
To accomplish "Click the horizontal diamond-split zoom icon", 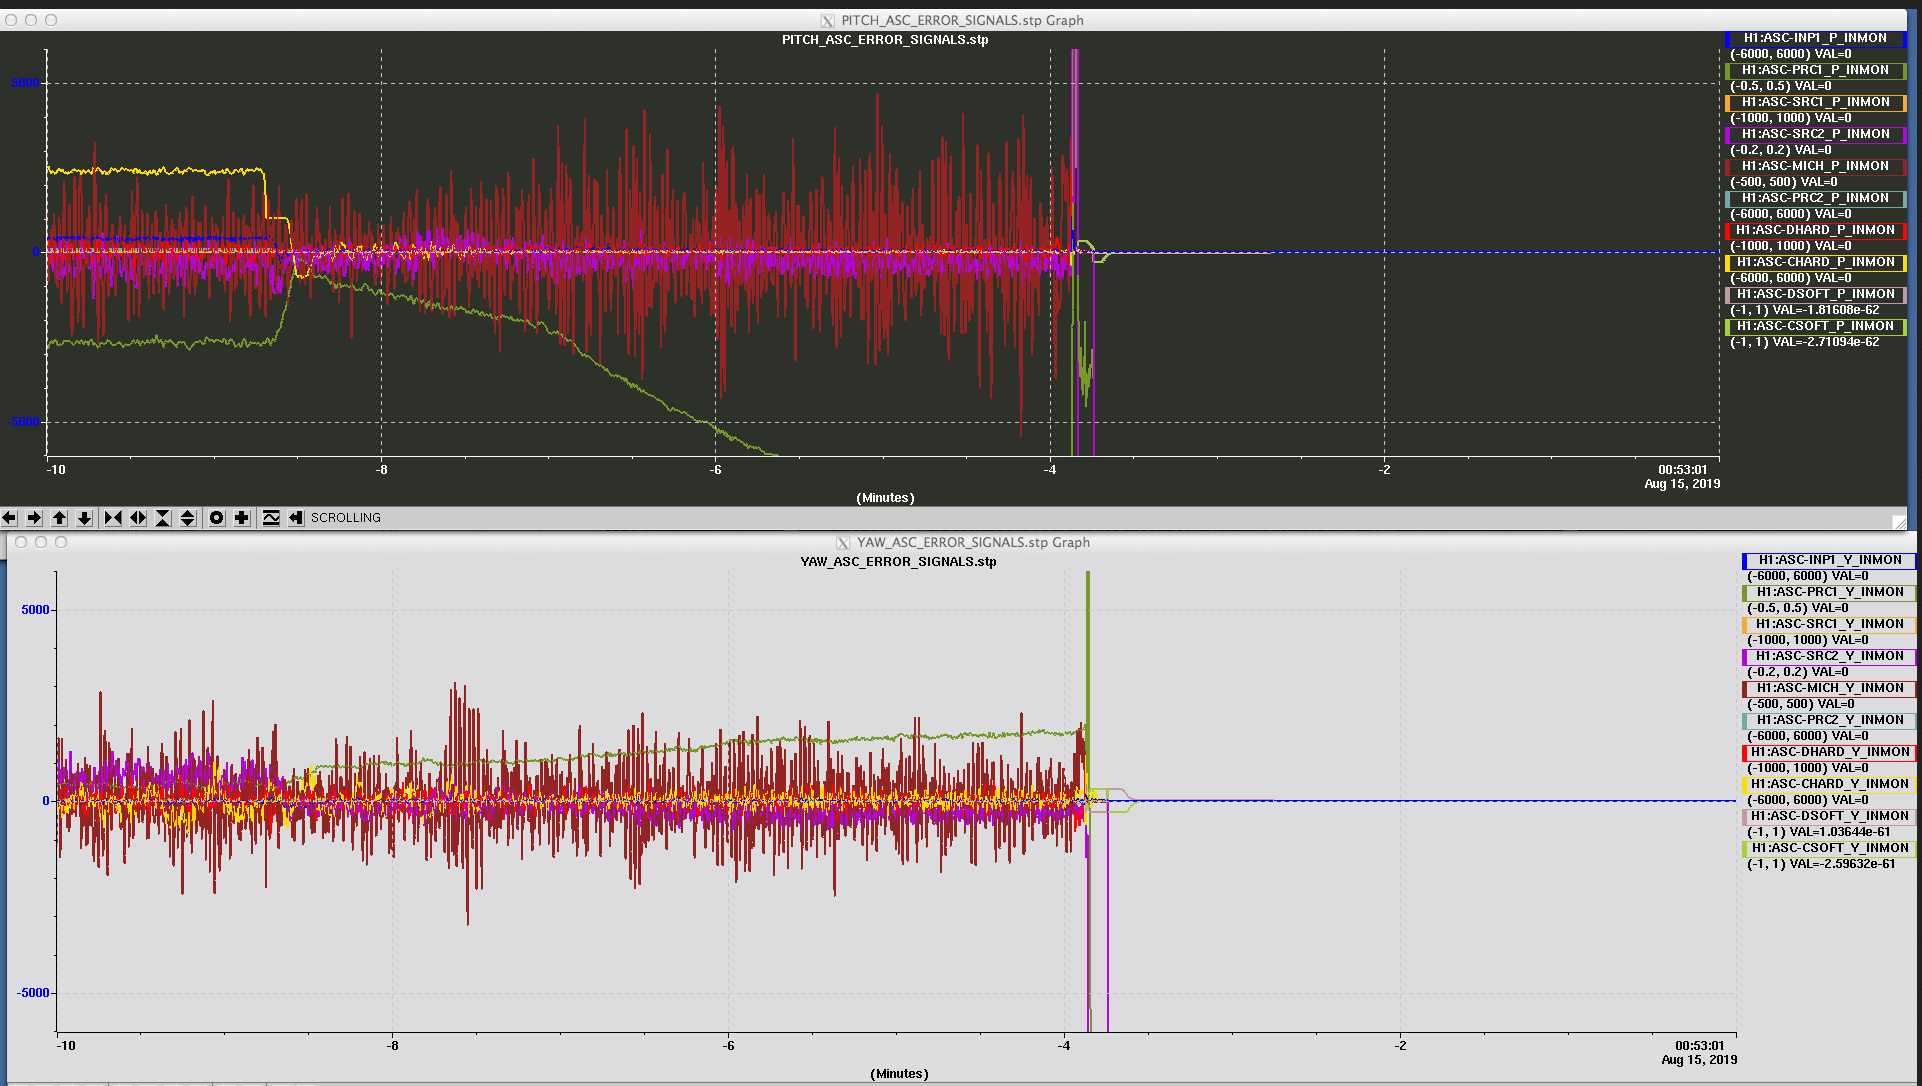I will [x=138, y=518].
